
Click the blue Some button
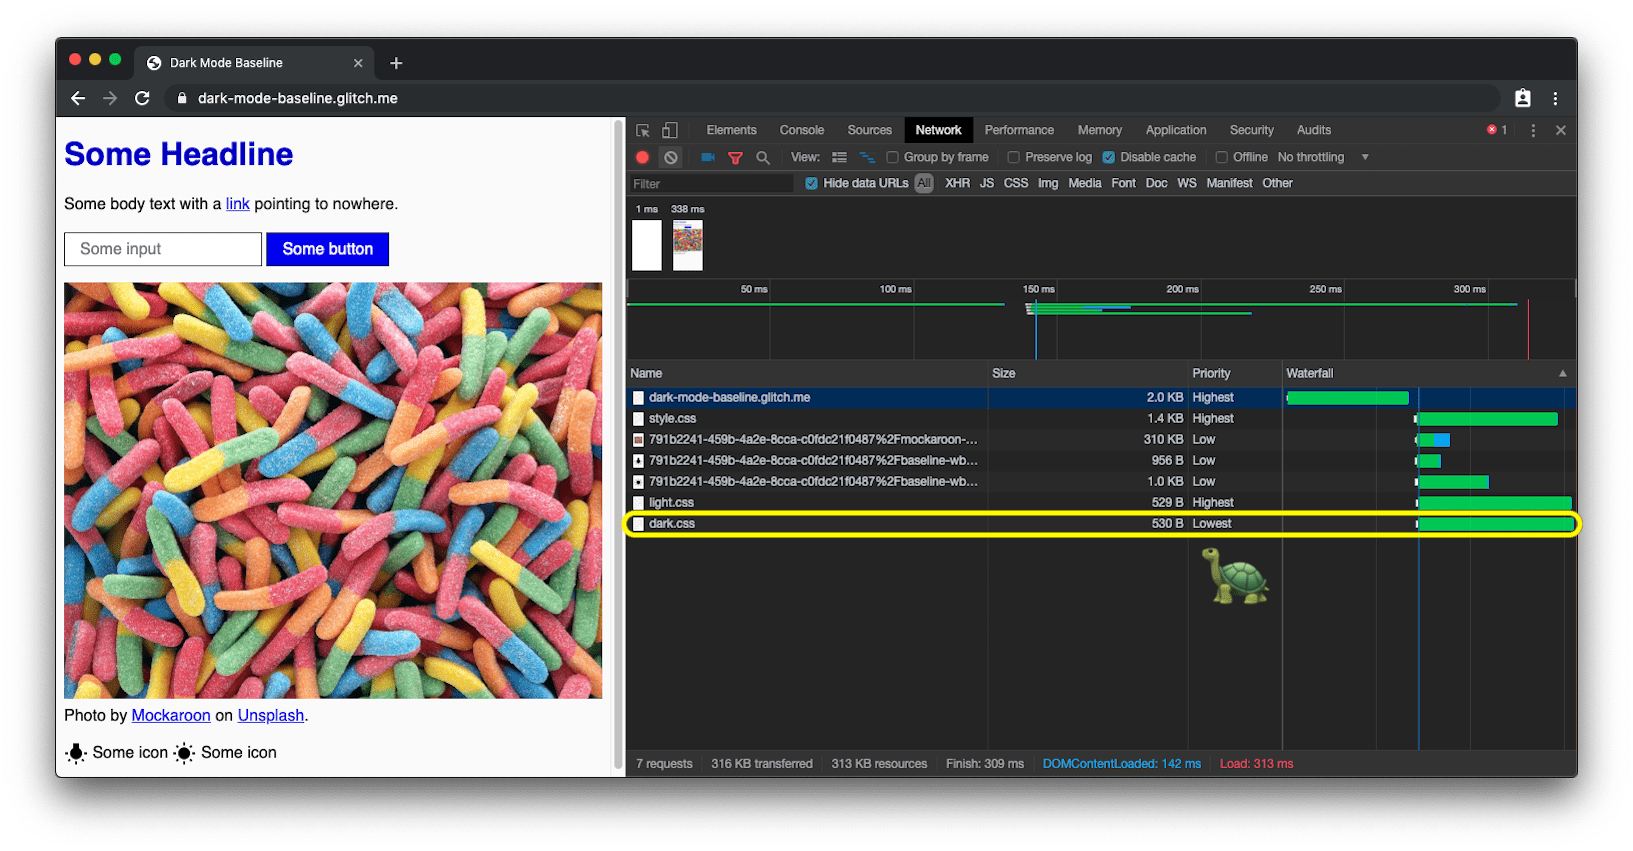coord(327,249)
